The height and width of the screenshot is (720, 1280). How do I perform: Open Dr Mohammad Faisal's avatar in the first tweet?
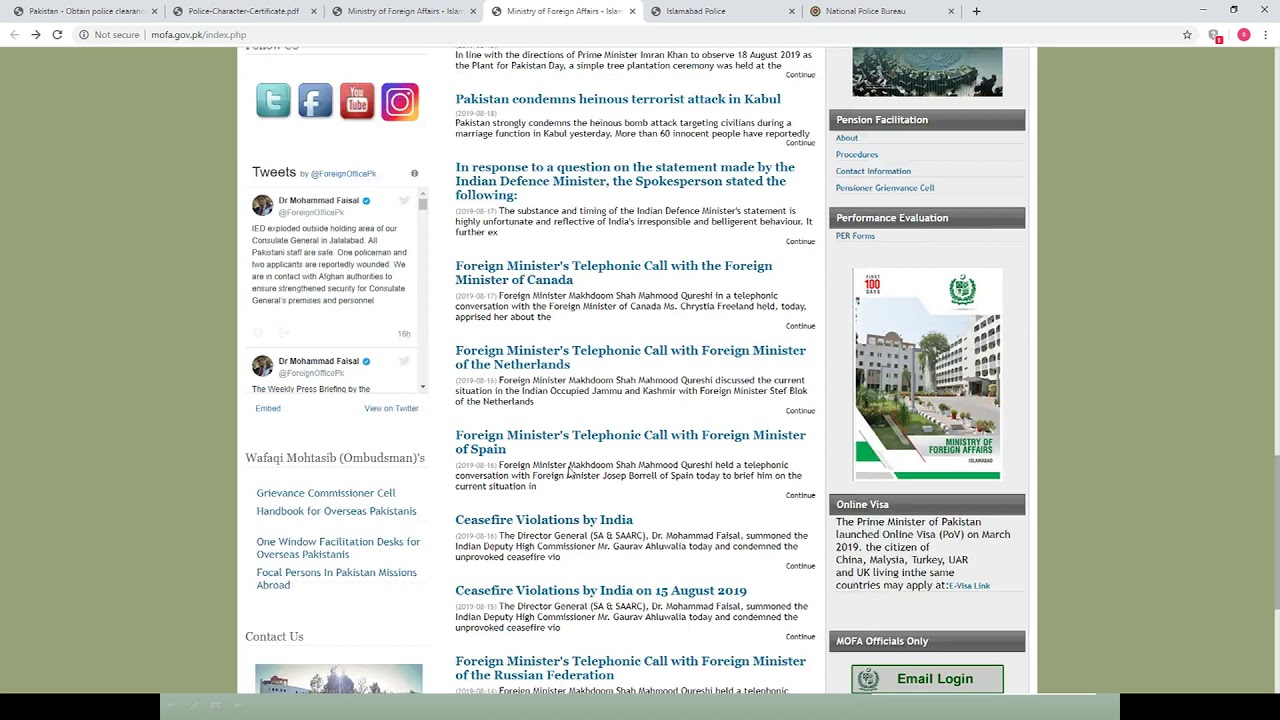pos(262,205)
